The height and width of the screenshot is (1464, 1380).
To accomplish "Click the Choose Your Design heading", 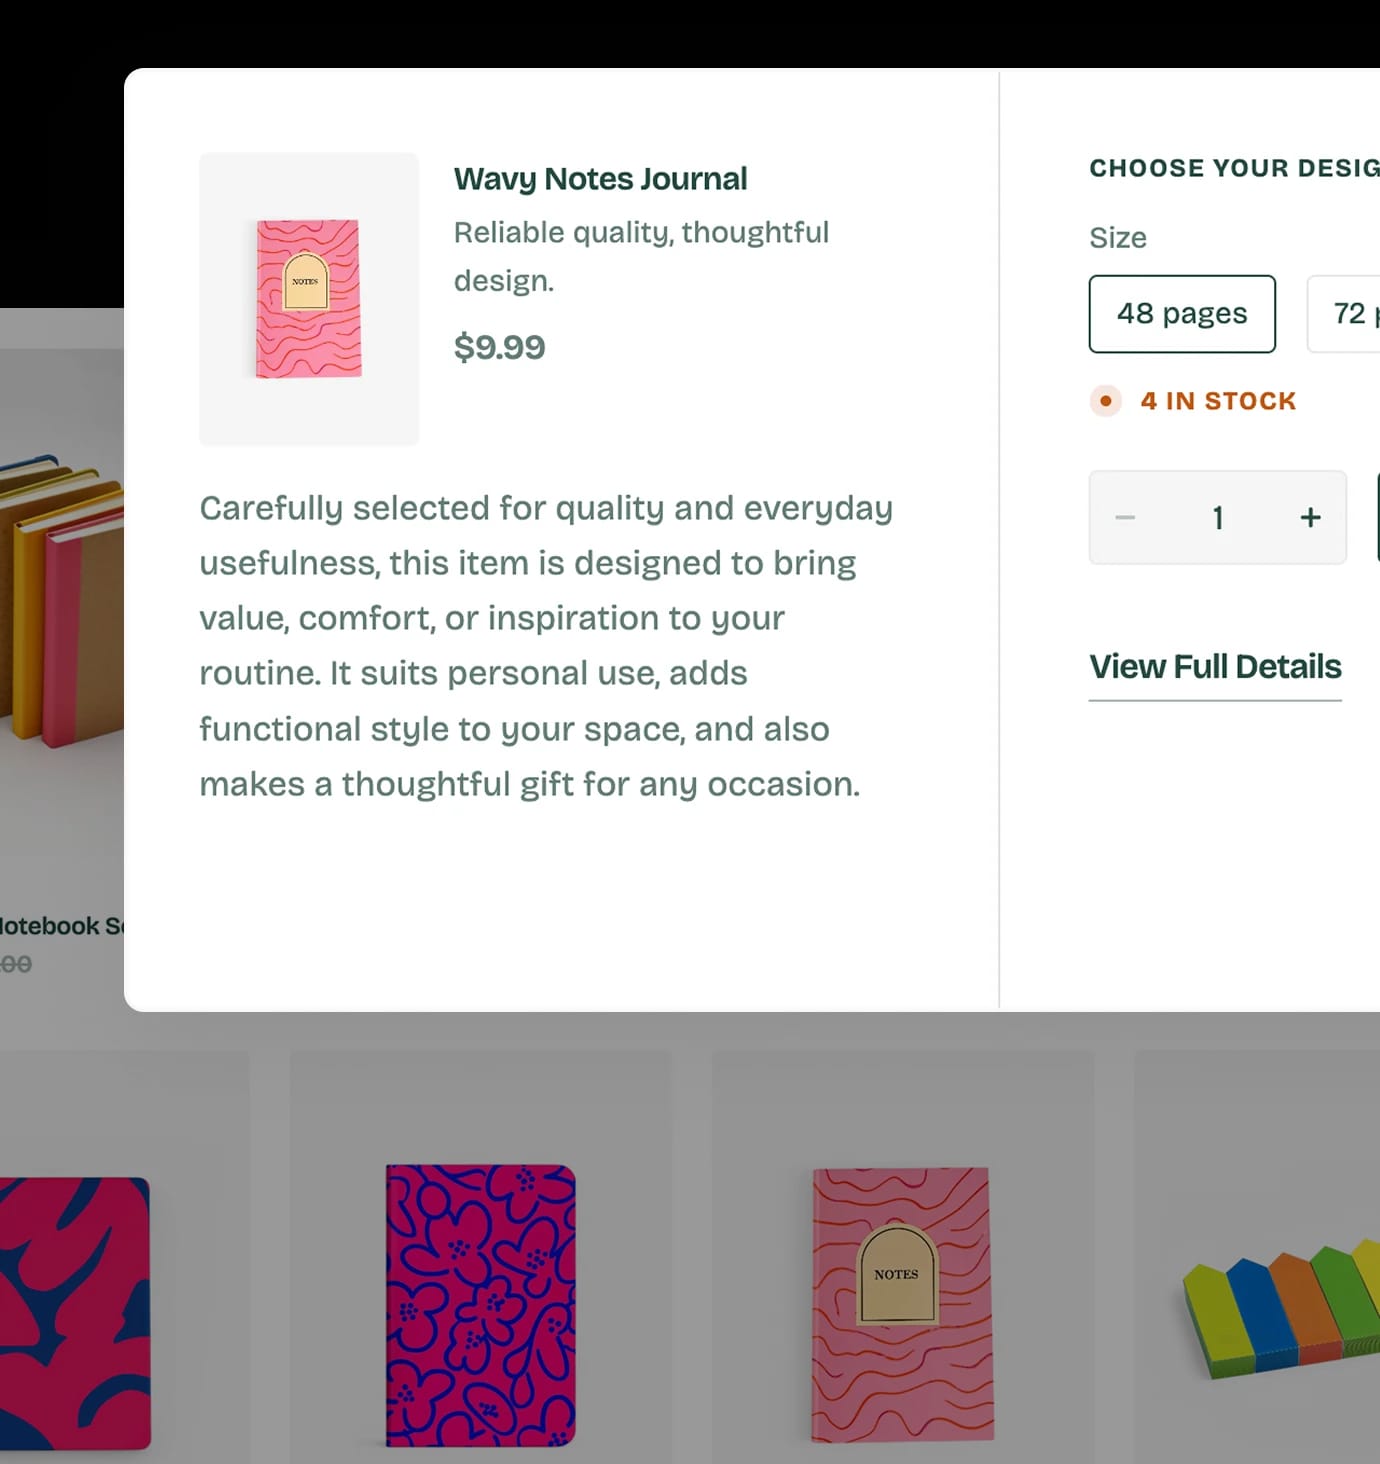I will click(1234, 168).
